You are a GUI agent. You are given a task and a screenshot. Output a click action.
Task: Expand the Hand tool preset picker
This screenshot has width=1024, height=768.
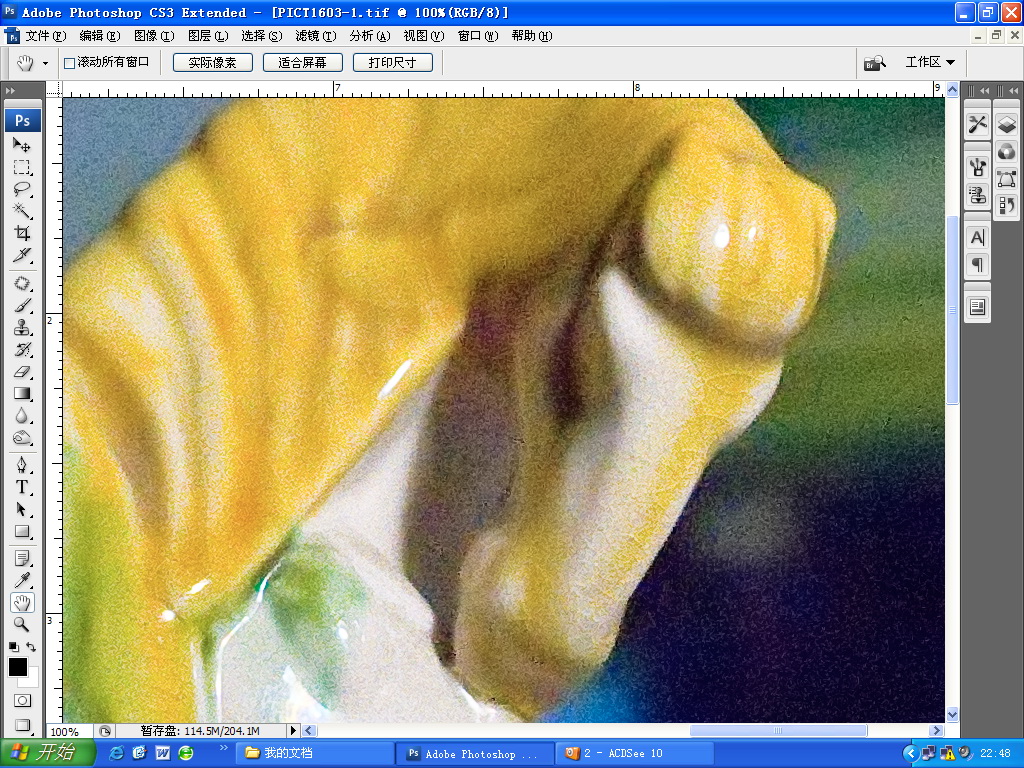click(45, 63)
